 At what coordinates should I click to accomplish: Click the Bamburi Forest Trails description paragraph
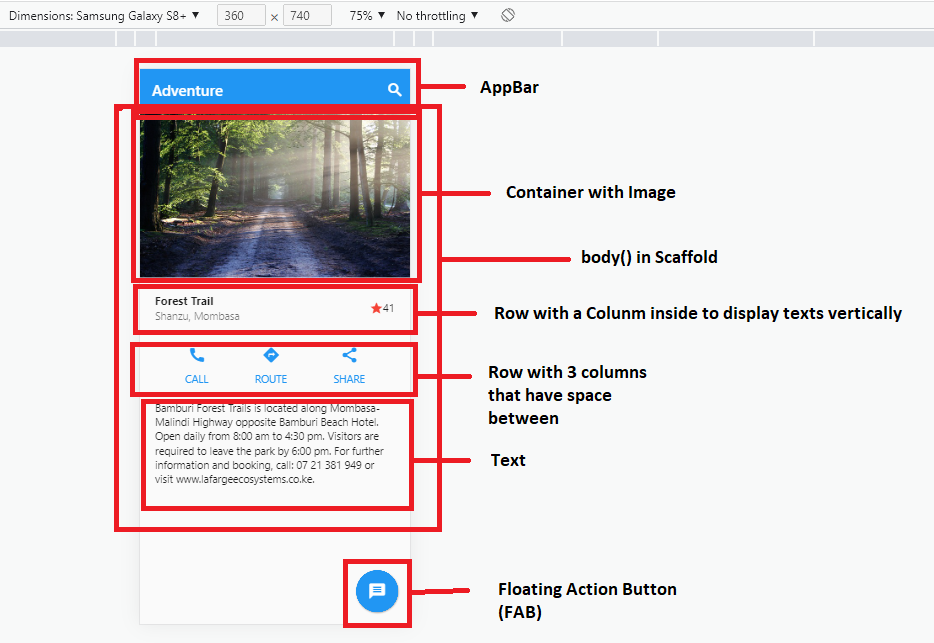coord(277,449)
